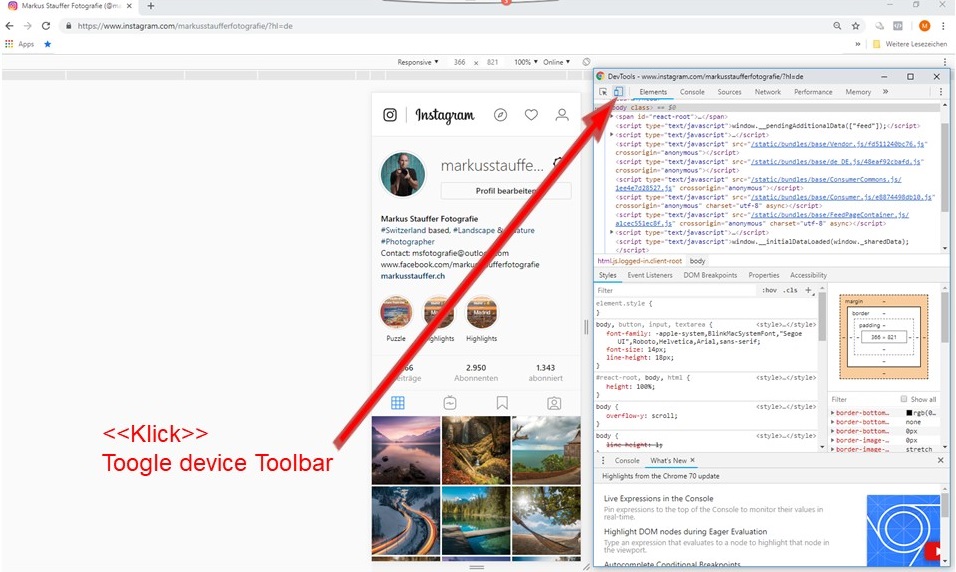Open the Event Listeners pane tab

tap(649, 275)
